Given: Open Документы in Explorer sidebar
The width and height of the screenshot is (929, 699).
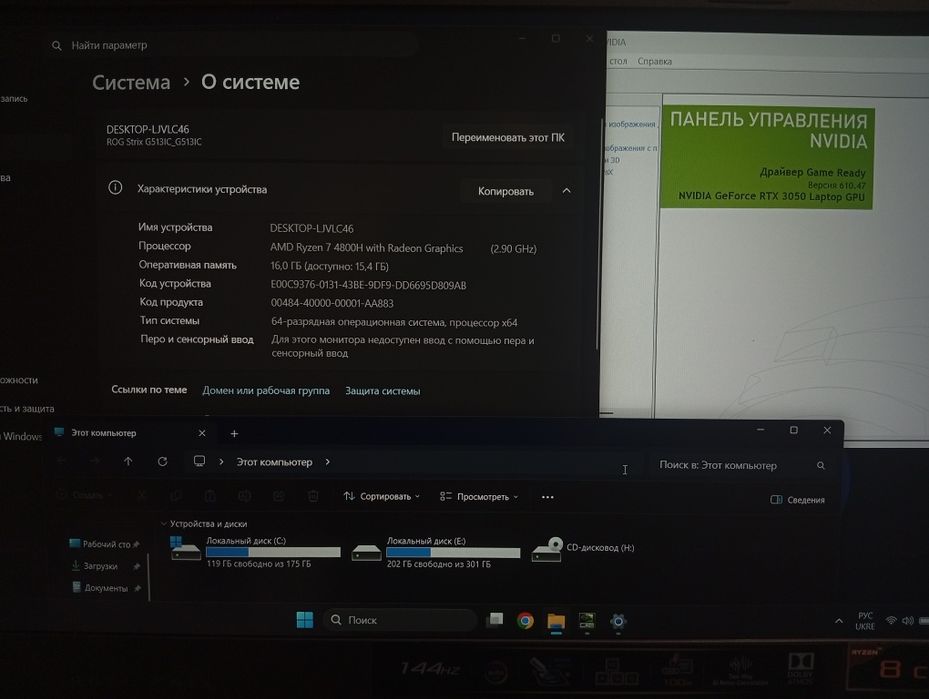Looking at the screenshot, I should [x=100, y=588].
